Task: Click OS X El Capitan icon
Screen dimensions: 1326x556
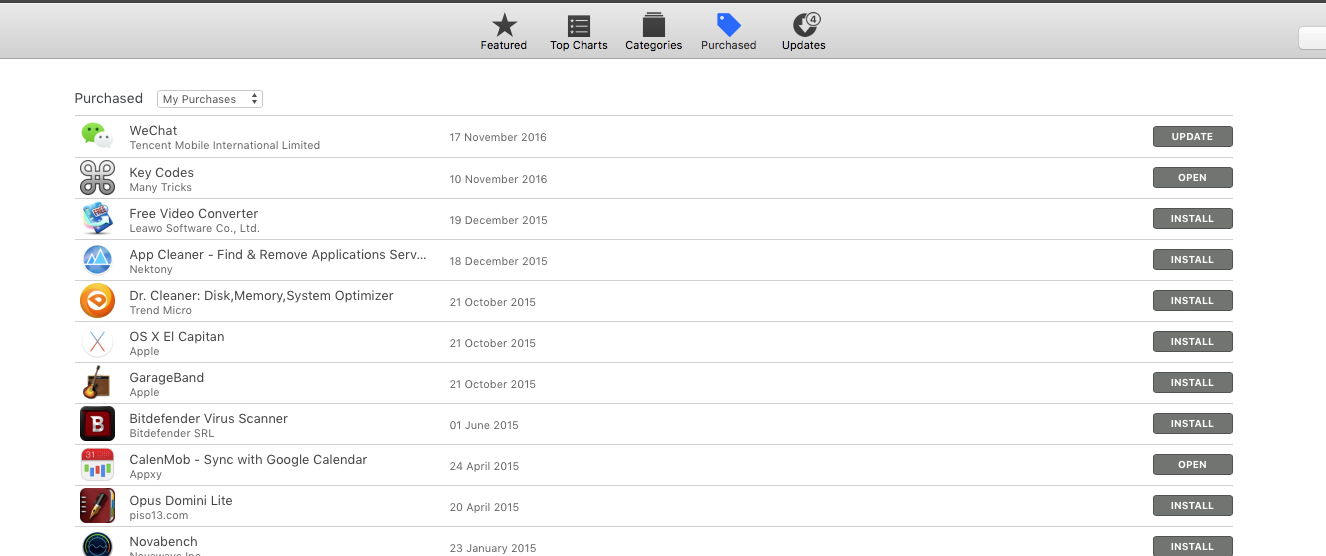Action: (x=97, y=342)
